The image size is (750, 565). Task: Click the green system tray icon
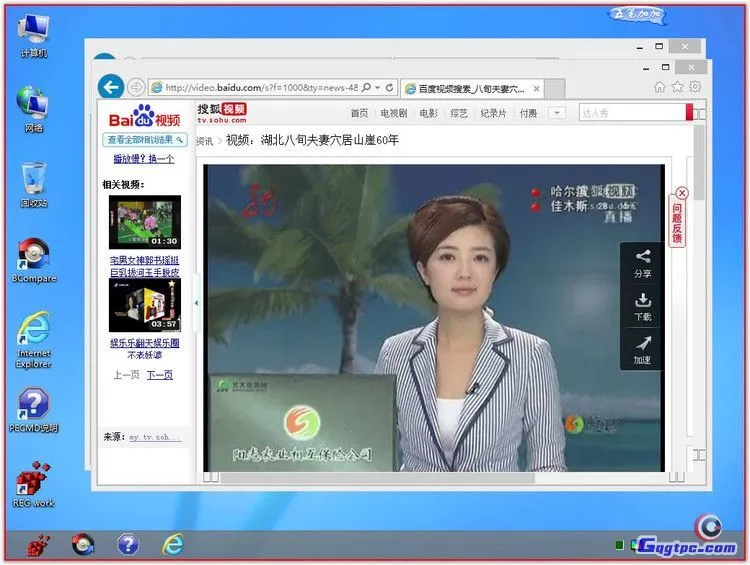619,545
